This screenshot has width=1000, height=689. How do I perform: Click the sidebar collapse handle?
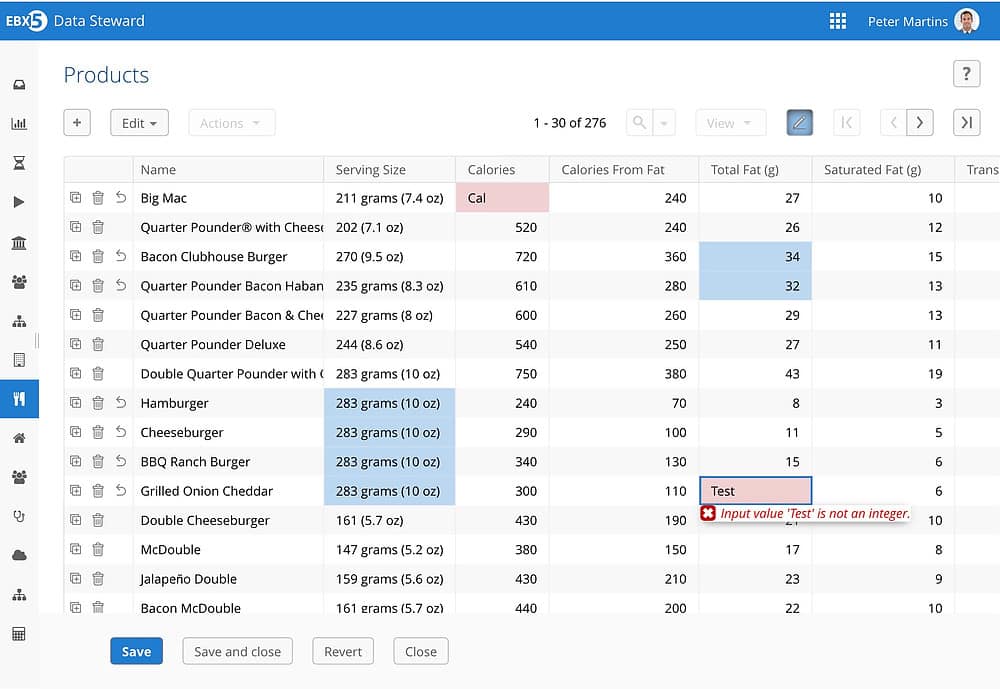pyautogui.click(x=37, y=340)
